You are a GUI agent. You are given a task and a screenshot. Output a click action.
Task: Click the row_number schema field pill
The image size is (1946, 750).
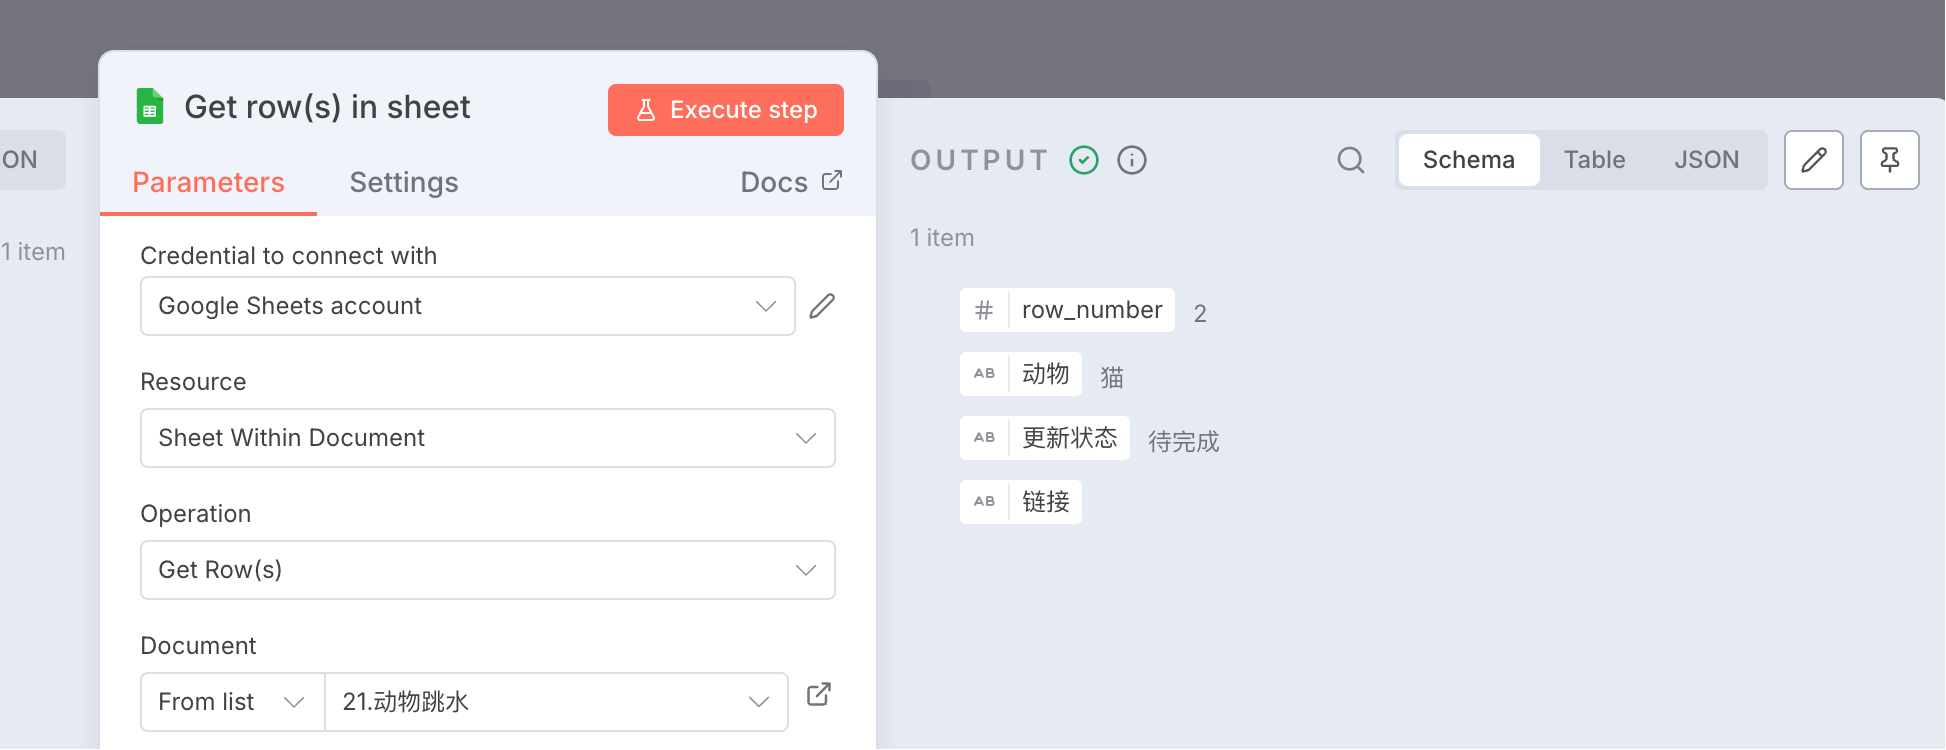coord(1067,310)
